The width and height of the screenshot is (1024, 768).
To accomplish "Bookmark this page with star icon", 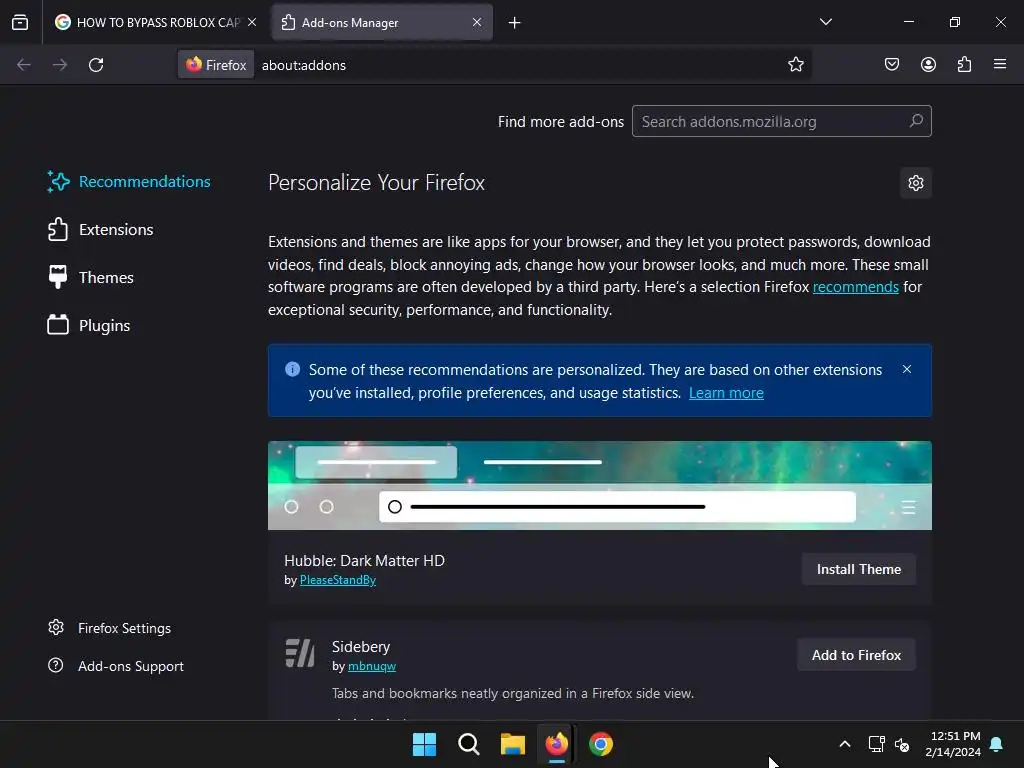I will (x=795, y=65).
